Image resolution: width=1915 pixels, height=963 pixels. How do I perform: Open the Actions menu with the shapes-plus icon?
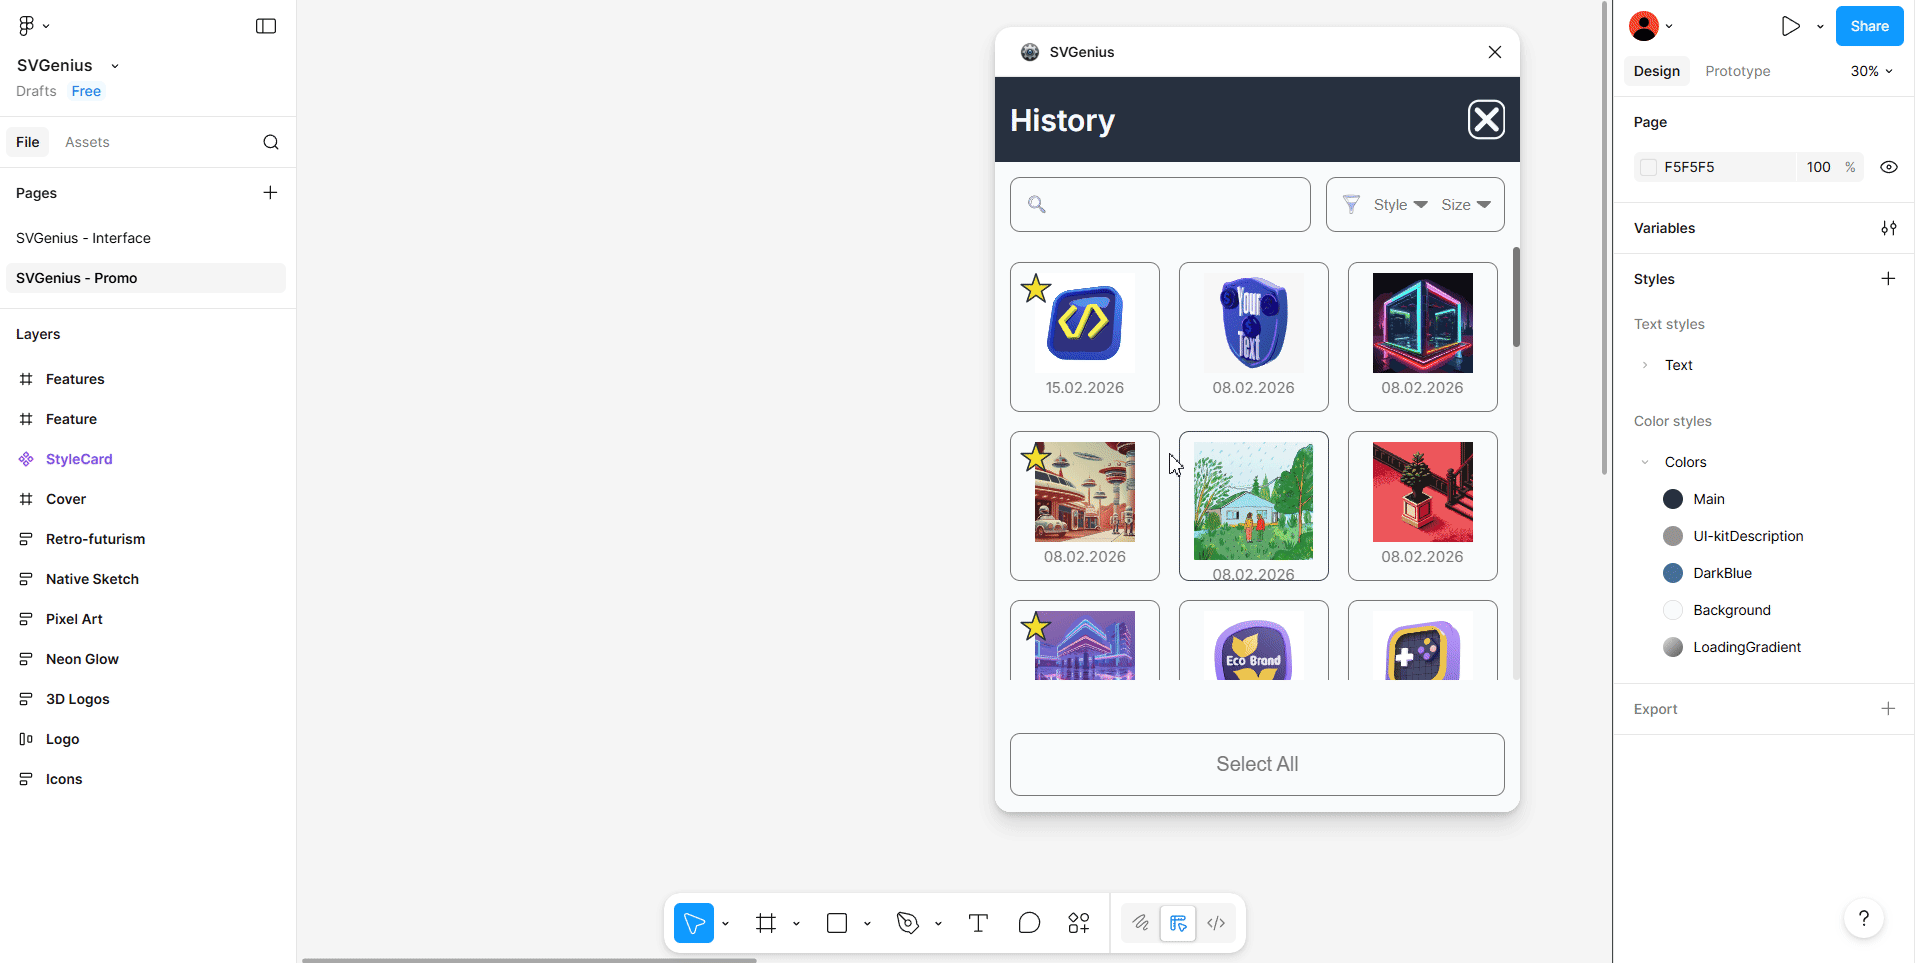(x=1080, y=923)
